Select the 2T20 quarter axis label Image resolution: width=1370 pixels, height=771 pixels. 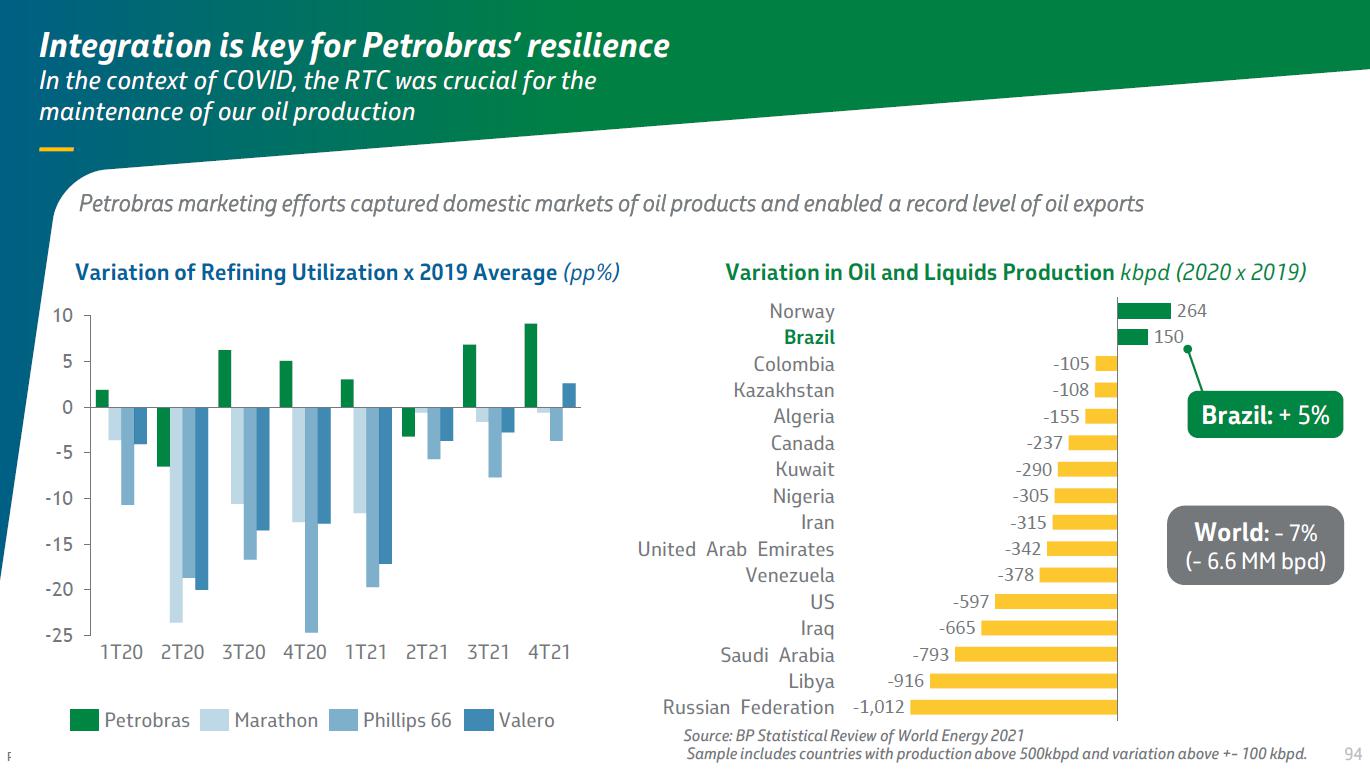click(x=181, y=652)
